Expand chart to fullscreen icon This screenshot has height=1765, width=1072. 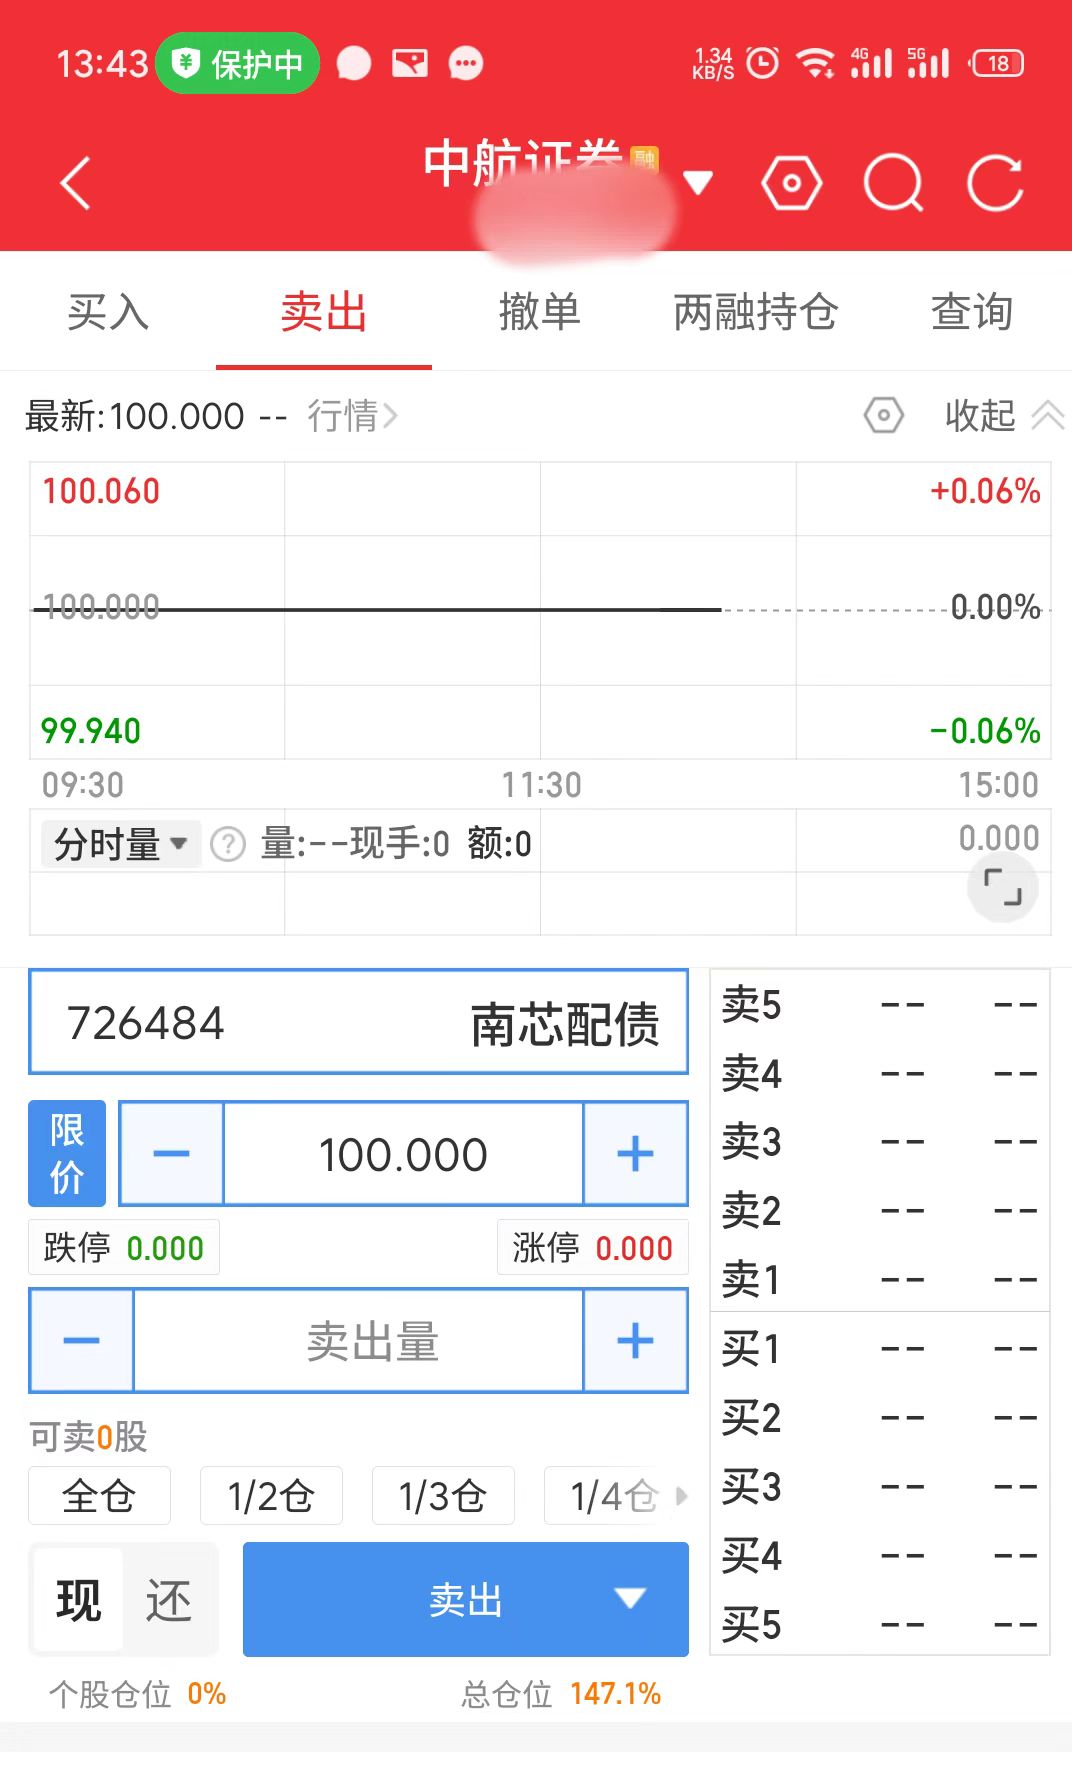pos(1003,887)
